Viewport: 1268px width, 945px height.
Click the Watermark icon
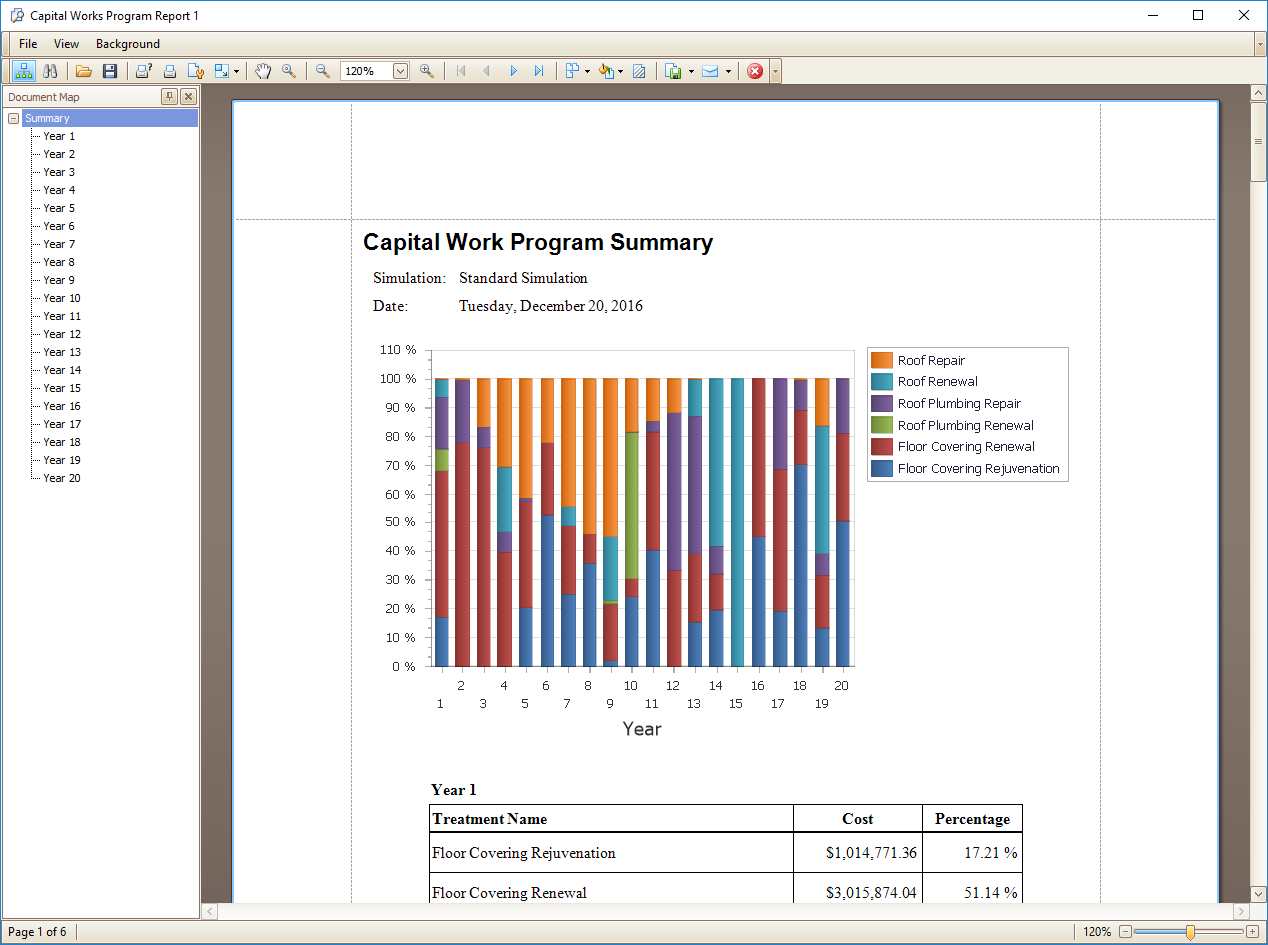[x=639, y=70]
